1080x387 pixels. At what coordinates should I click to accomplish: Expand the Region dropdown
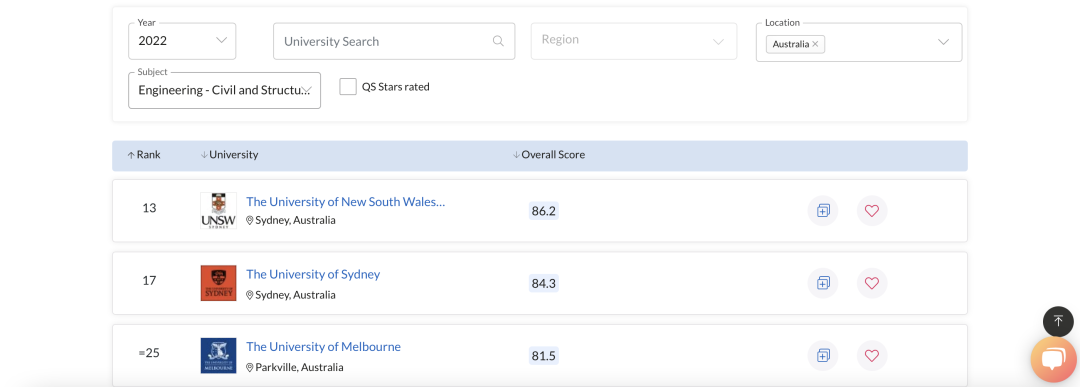click(634, 41)
